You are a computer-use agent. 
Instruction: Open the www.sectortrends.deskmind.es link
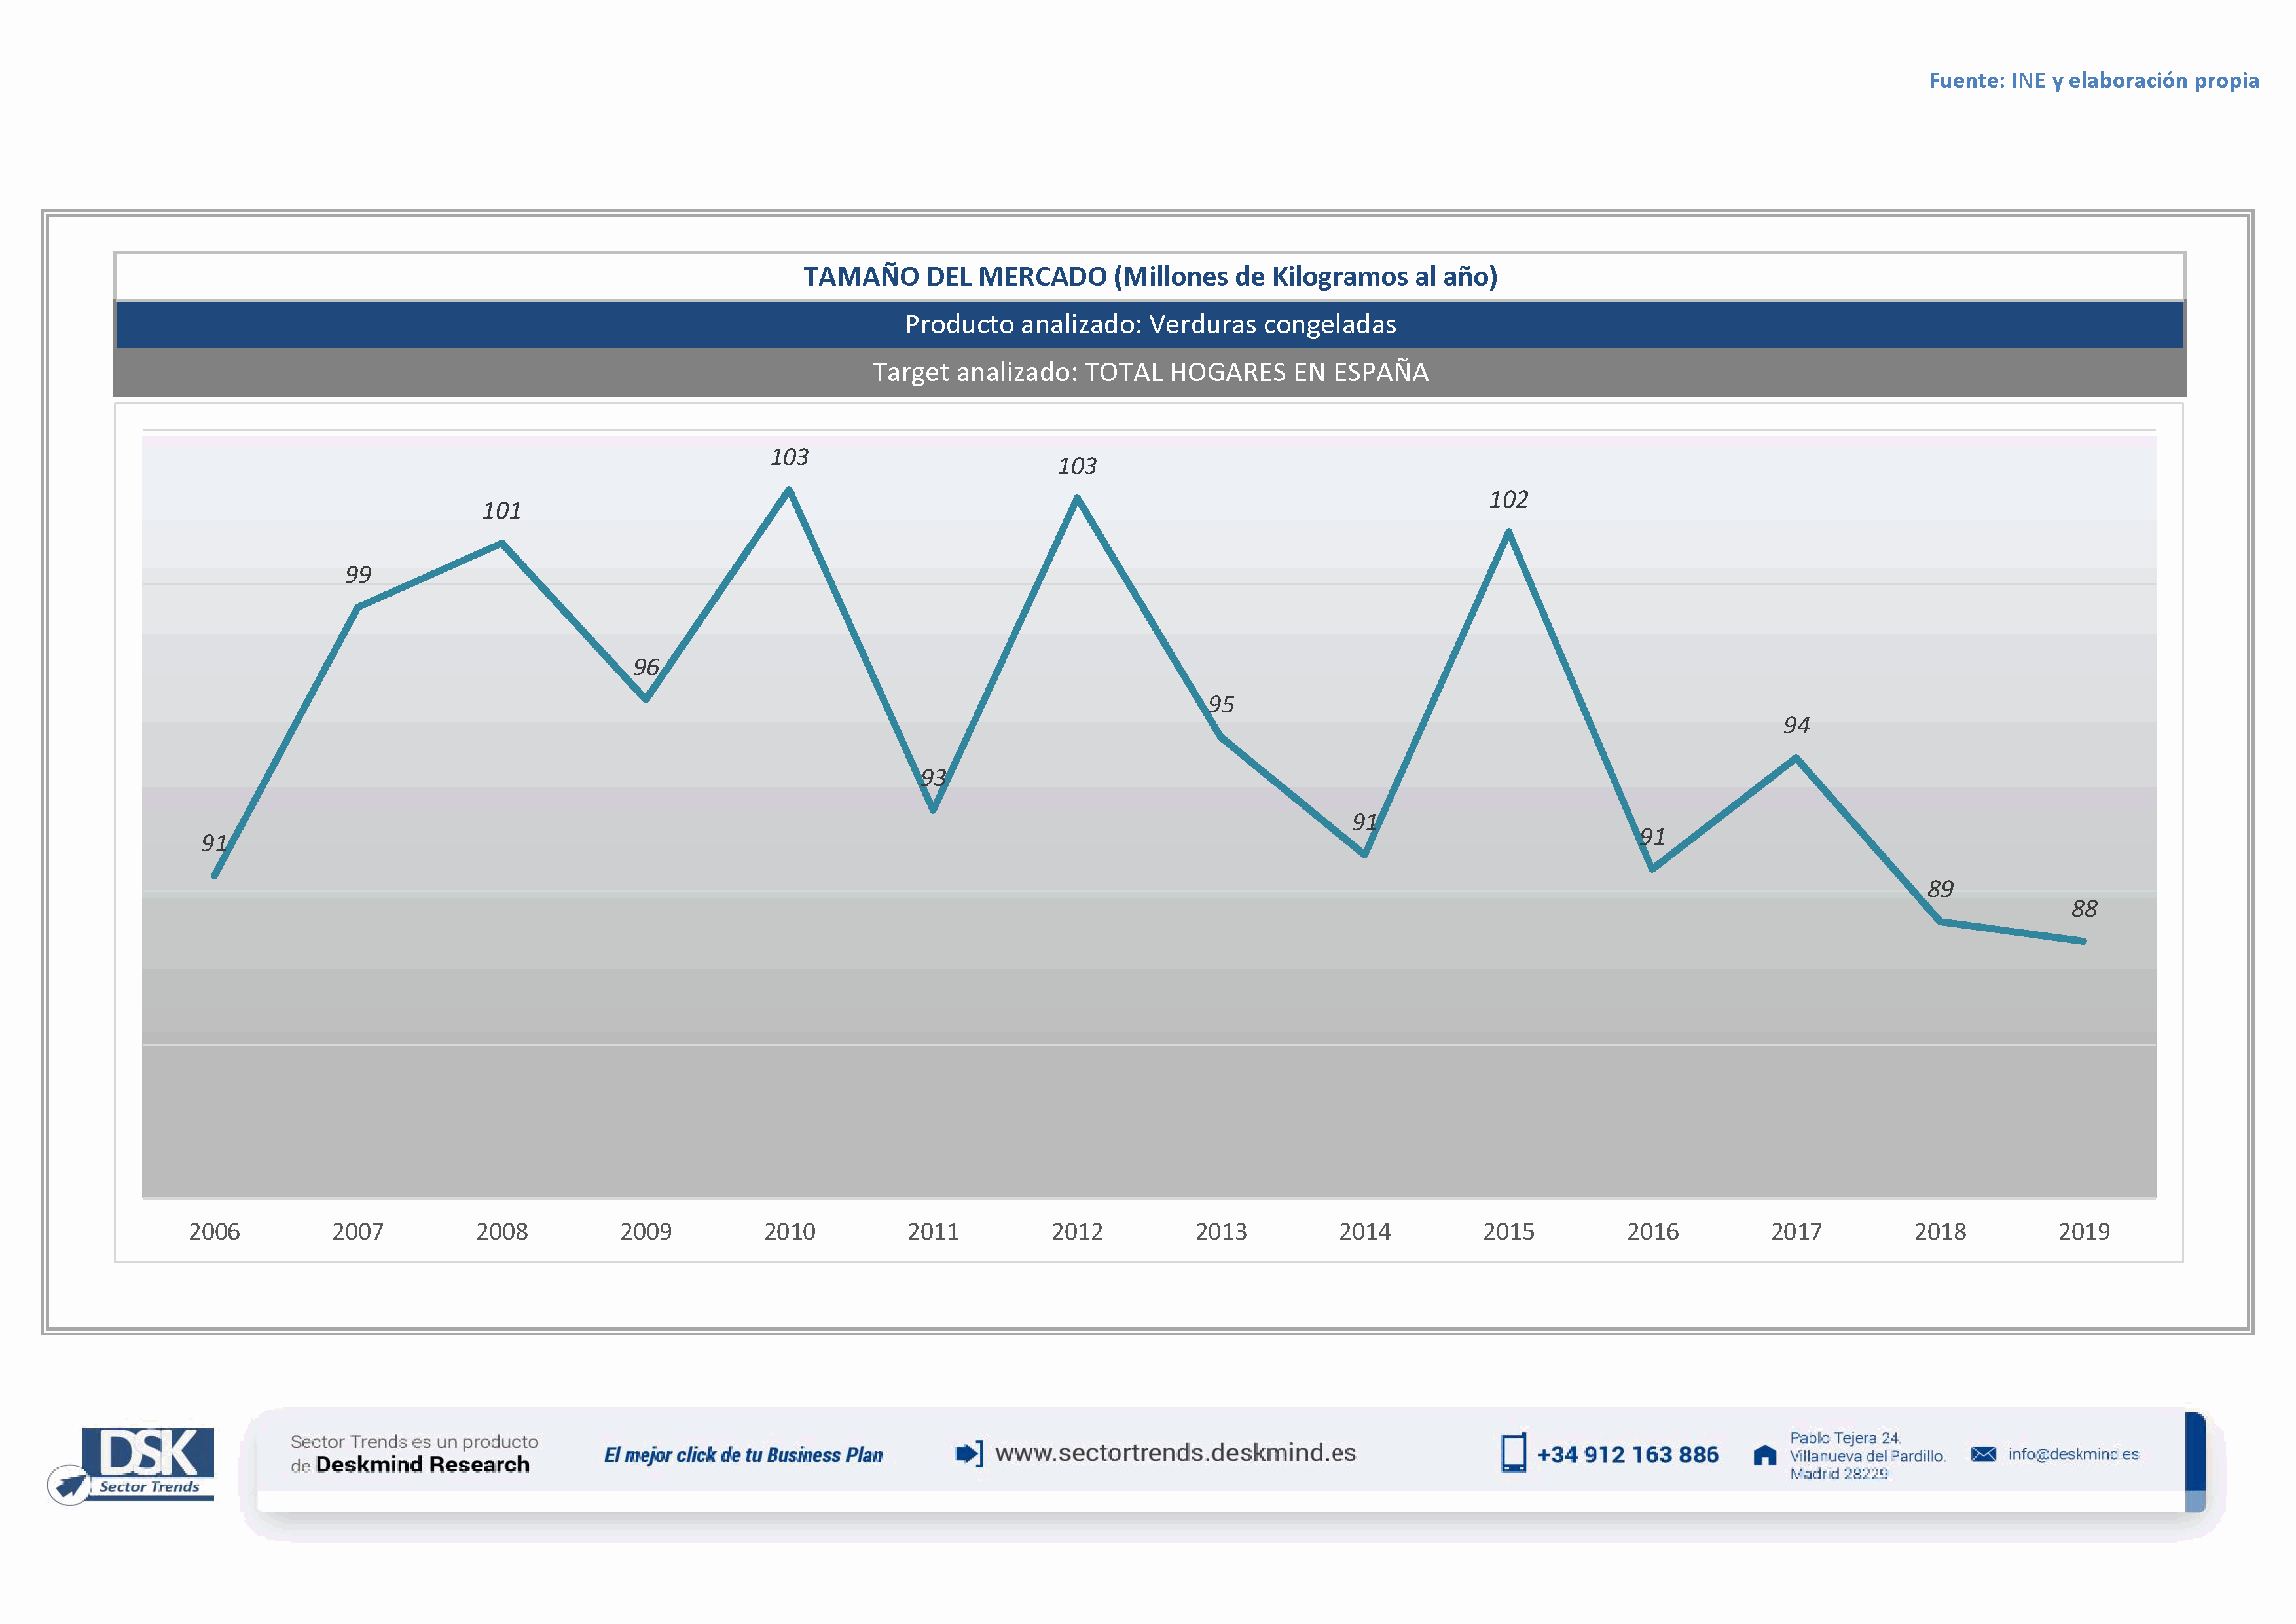1175,1453
